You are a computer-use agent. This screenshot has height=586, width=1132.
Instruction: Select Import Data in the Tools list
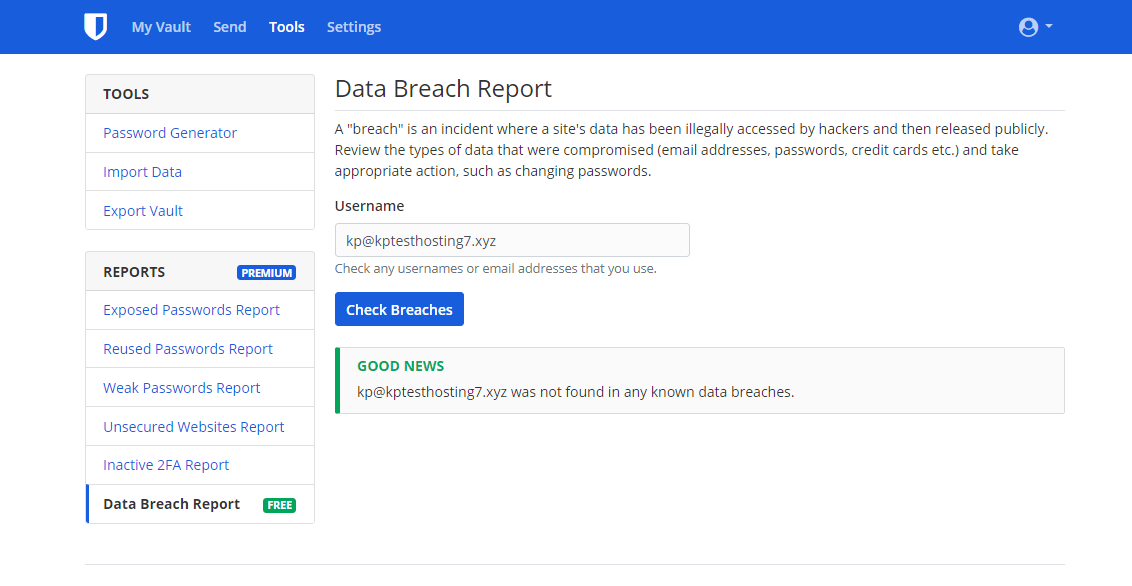click(142, 172)
